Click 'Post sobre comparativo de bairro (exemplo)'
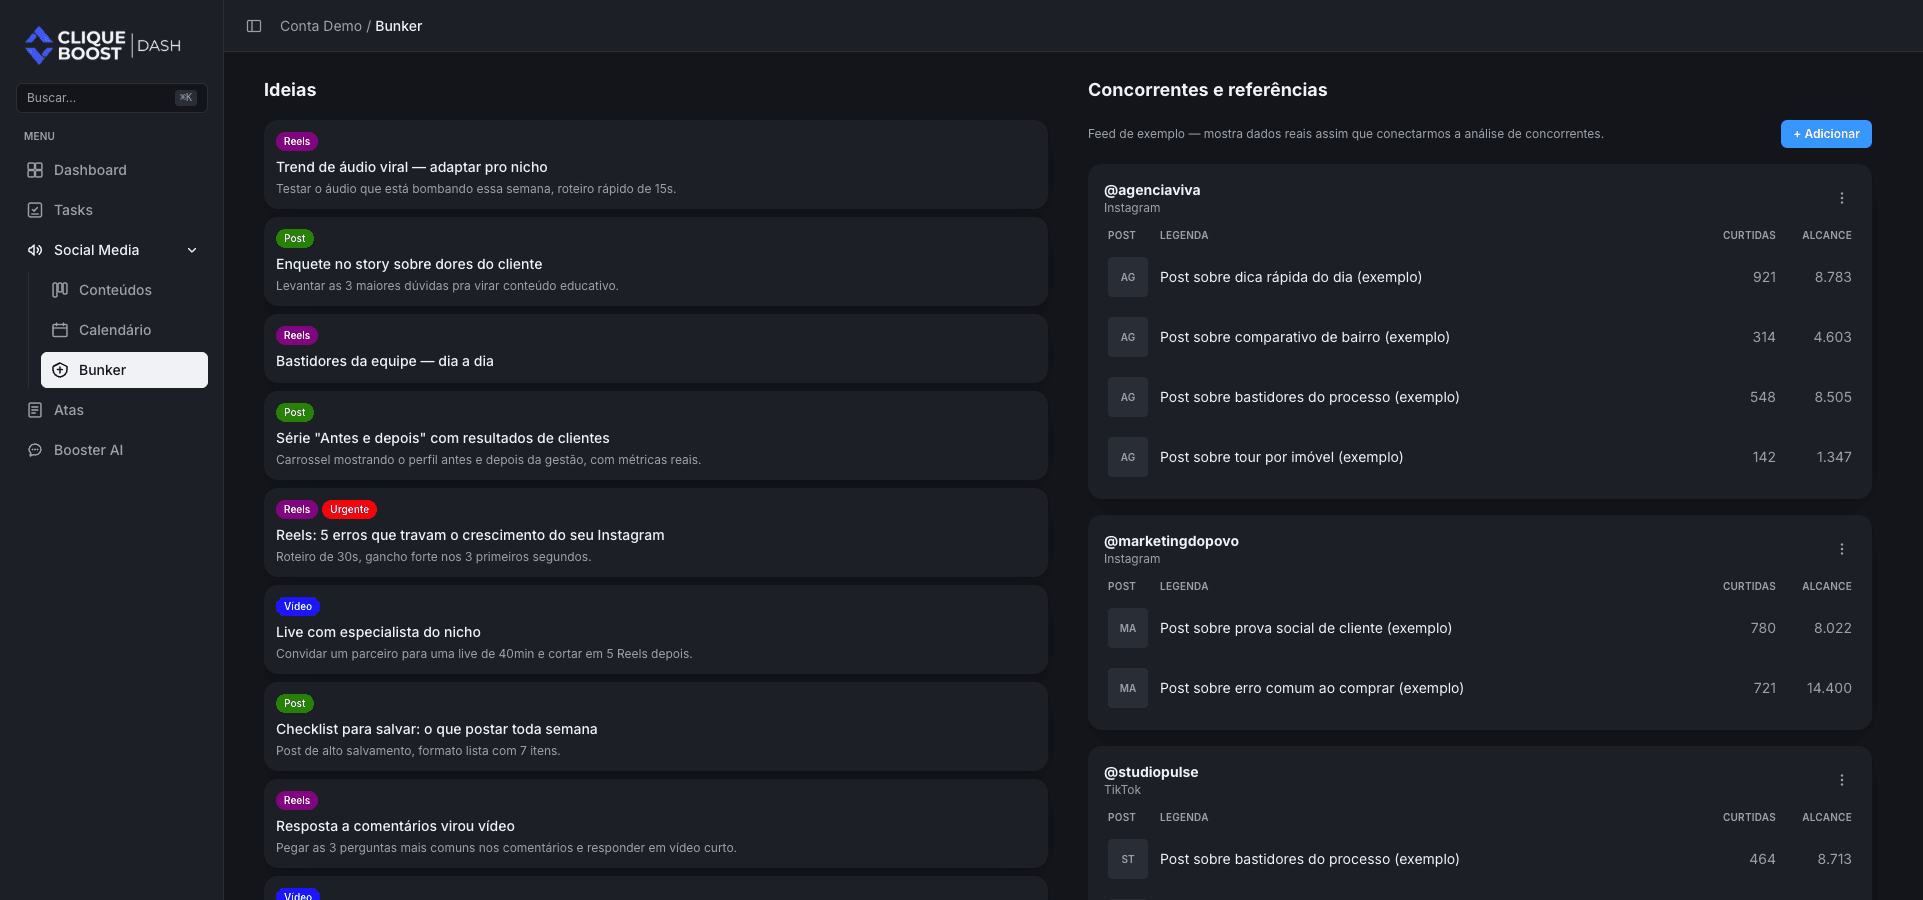1923x900 pixels. tap(1305, 337)
